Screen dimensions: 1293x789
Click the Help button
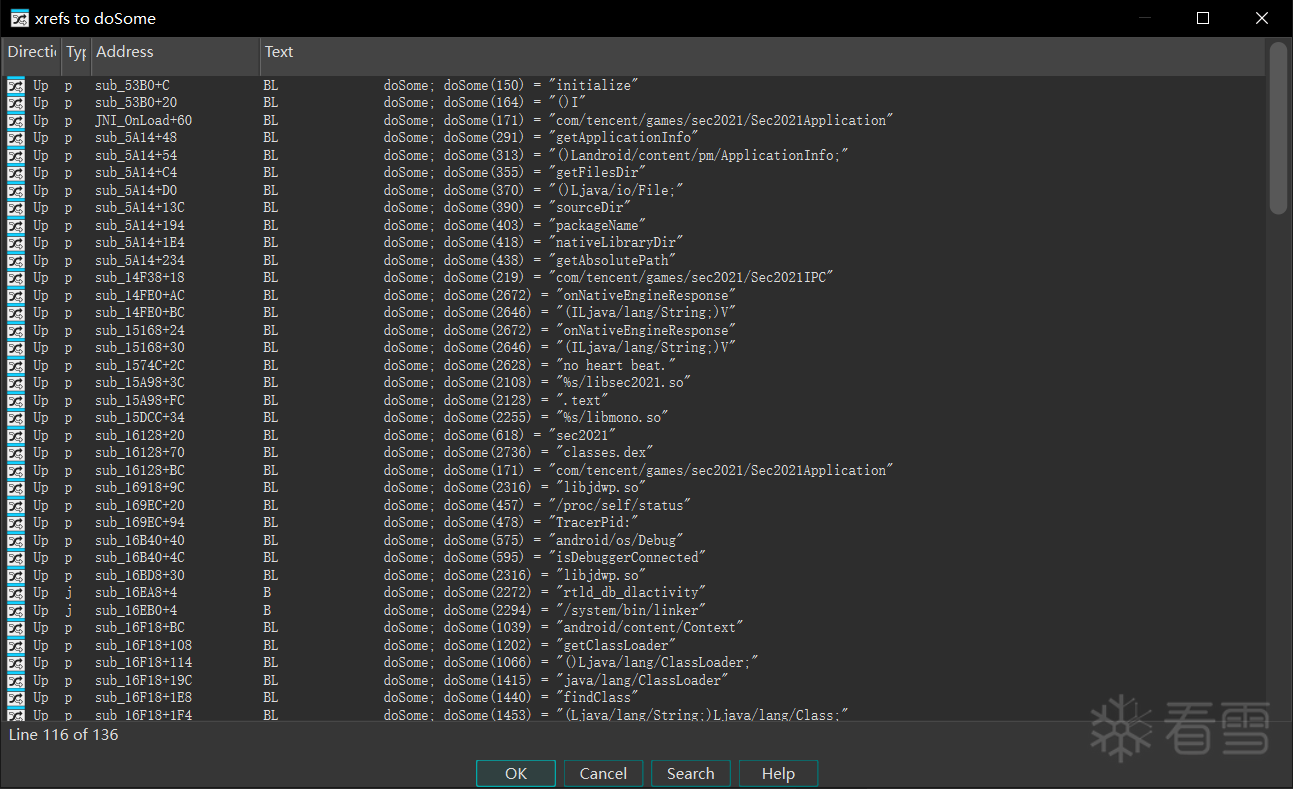pyautogui.click(x=778, y=773)
